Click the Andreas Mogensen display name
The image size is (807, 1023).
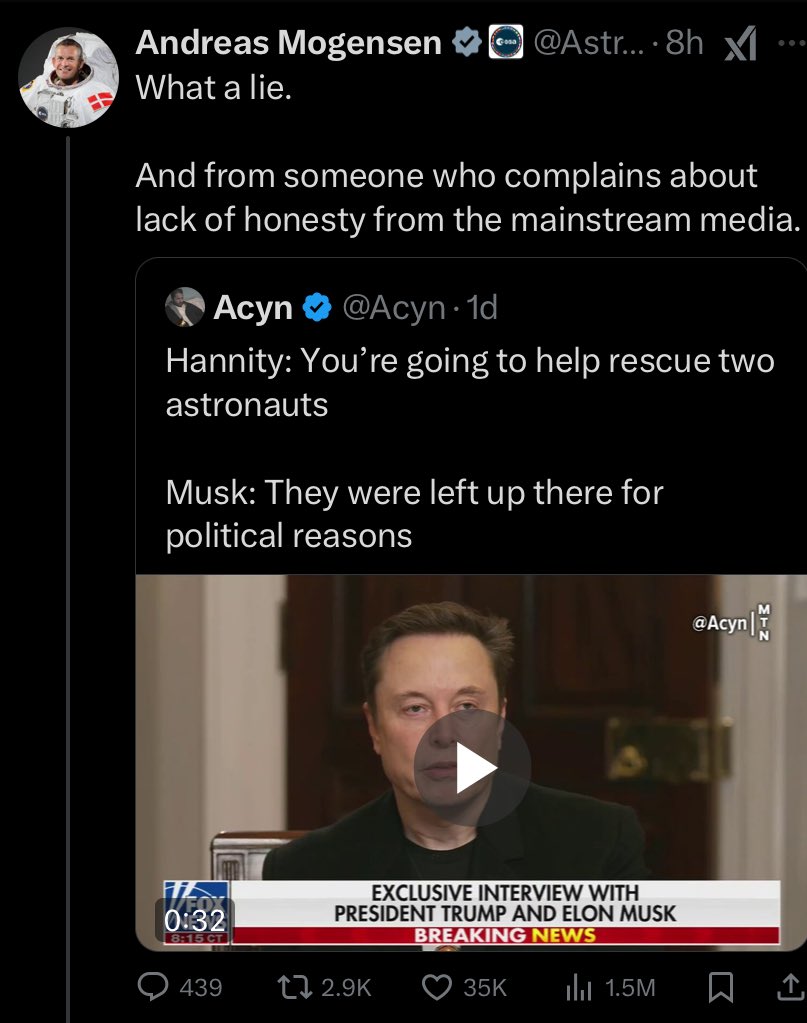[x=289, y=43]
